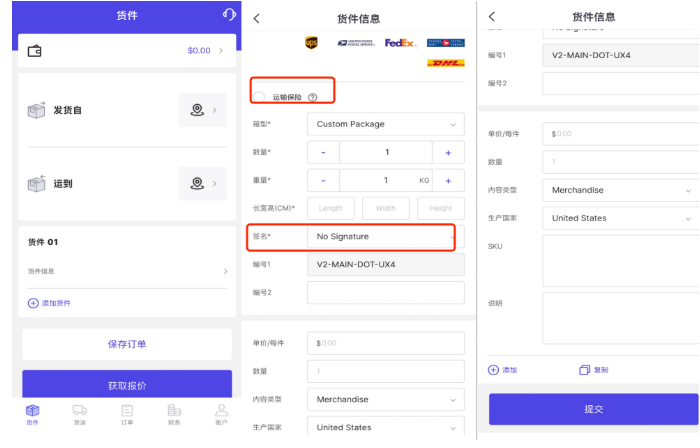This screenshot has width=700, height=448.
Task: Open the 签名 No Signature dropdown
Action: point(386,236)
